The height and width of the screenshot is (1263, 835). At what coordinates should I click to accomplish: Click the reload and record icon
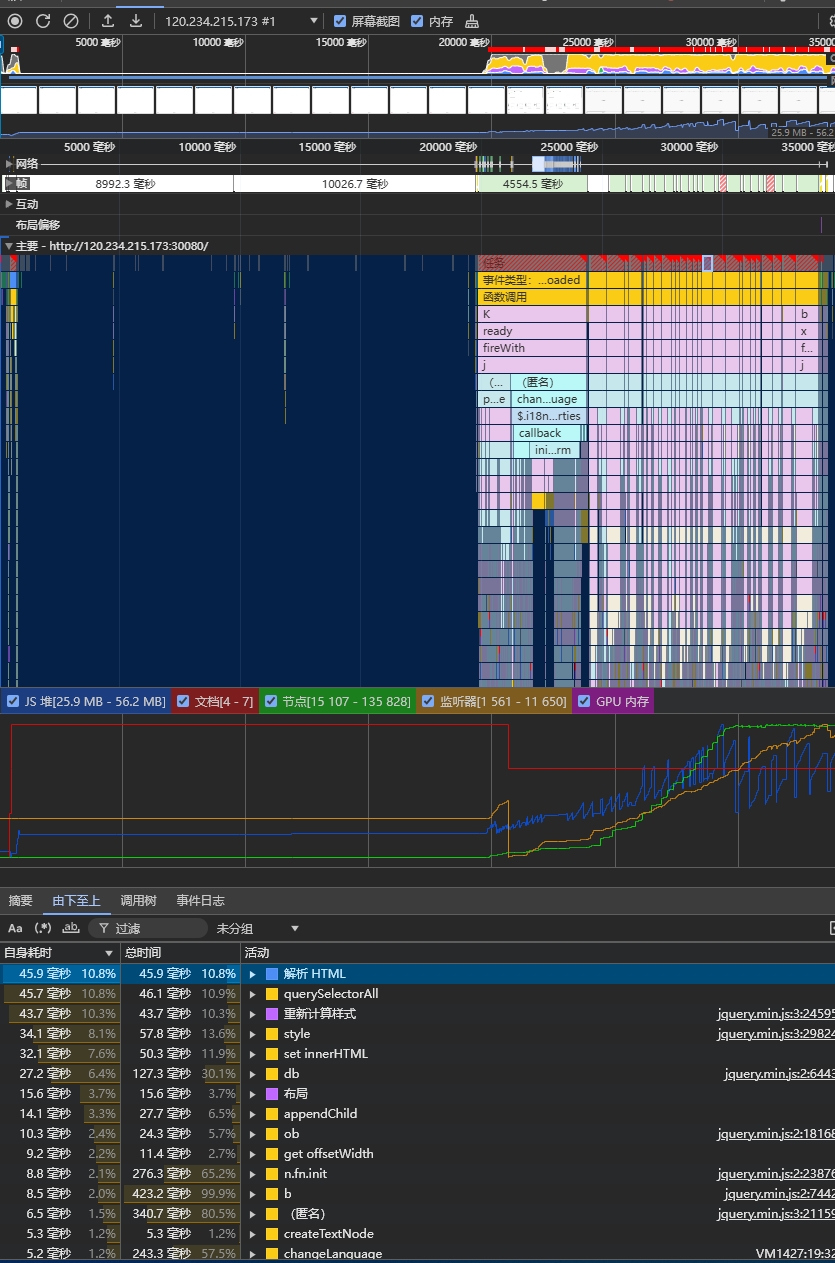click(43, 20)
